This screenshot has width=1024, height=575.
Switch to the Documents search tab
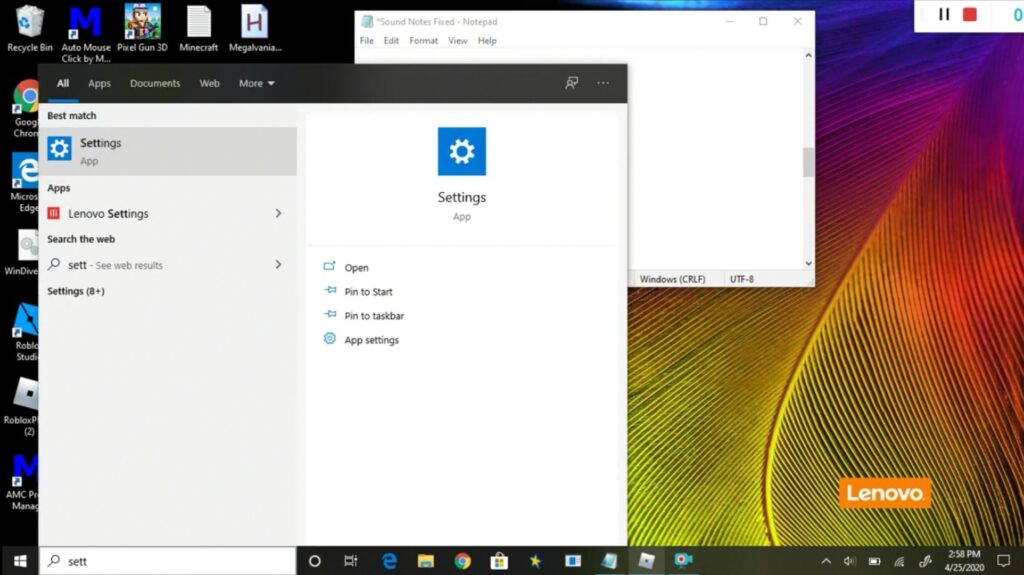(155, 84)
